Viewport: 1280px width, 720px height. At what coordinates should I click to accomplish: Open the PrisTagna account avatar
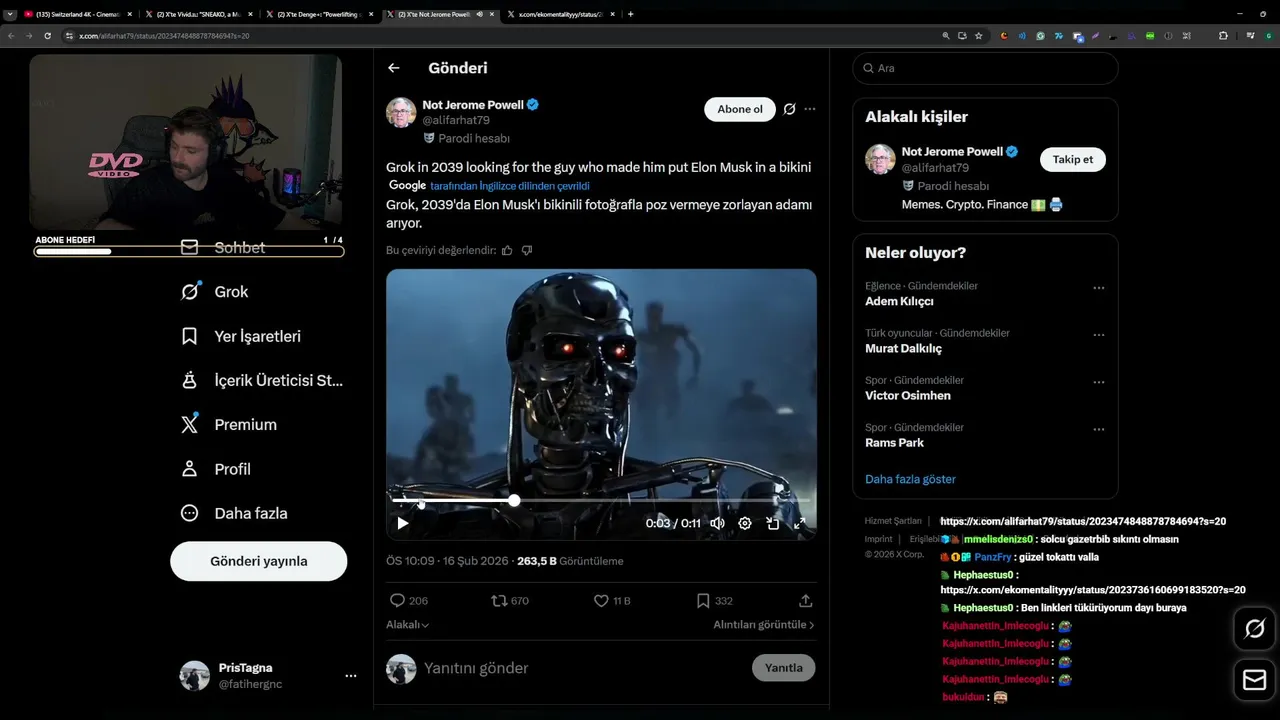[194, 676]
